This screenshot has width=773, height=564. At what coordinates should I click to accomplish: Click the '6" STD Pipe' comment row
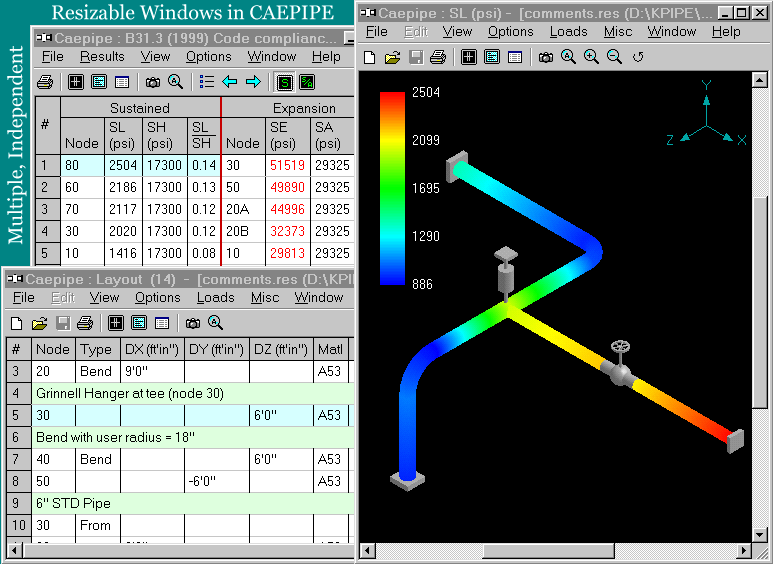point(193,503)
